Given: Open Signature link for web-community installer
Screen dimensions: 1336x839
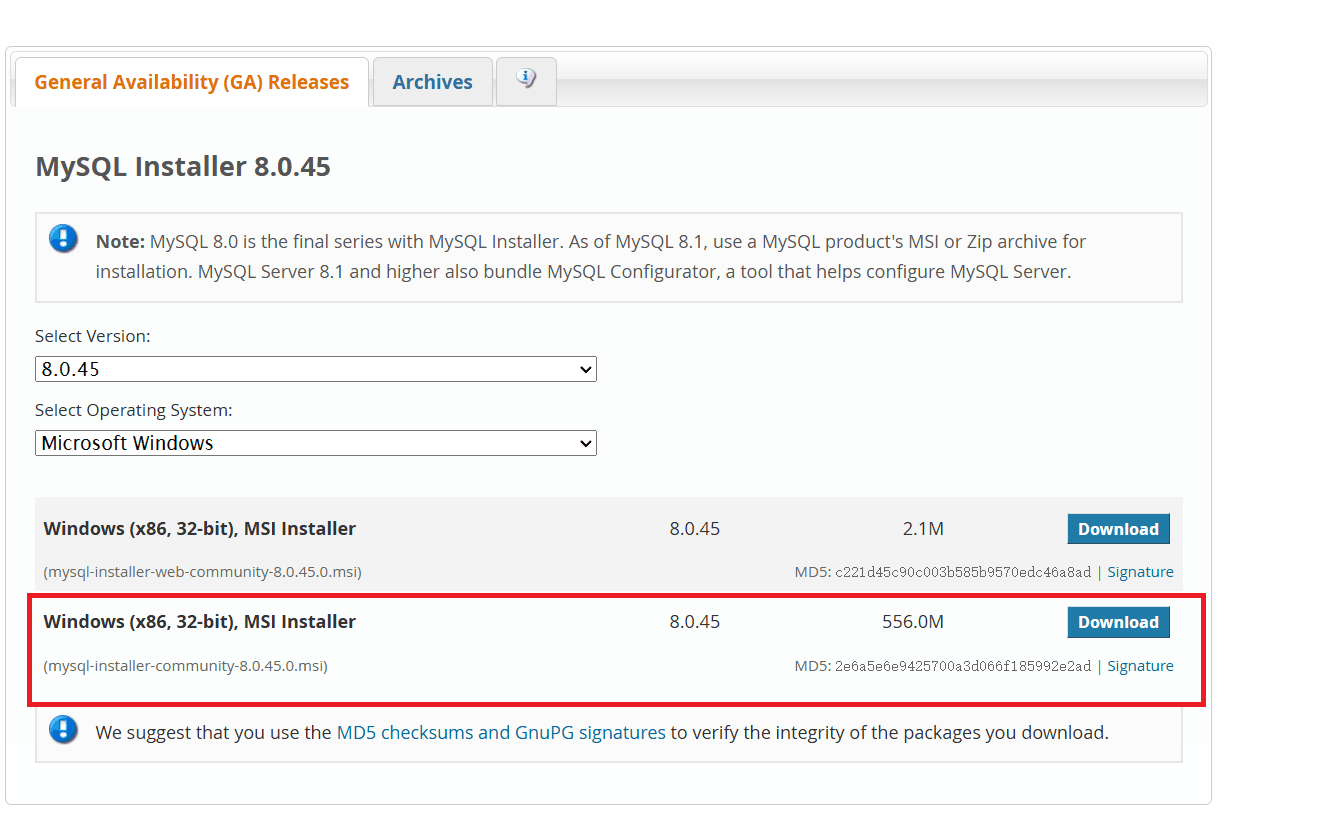Looking at the screenshot, I should (1140, 572).
